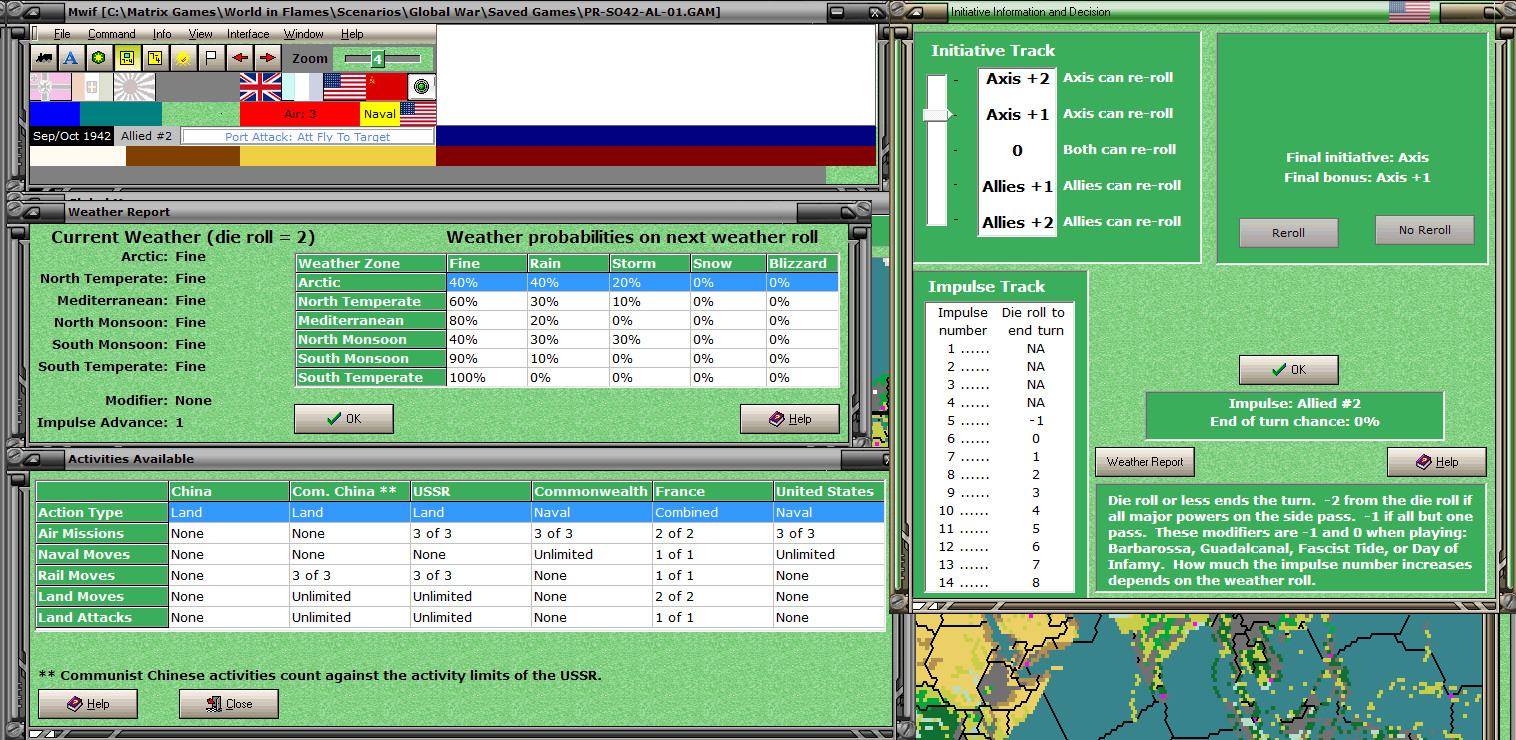Open the File menu

coord(62,34)
